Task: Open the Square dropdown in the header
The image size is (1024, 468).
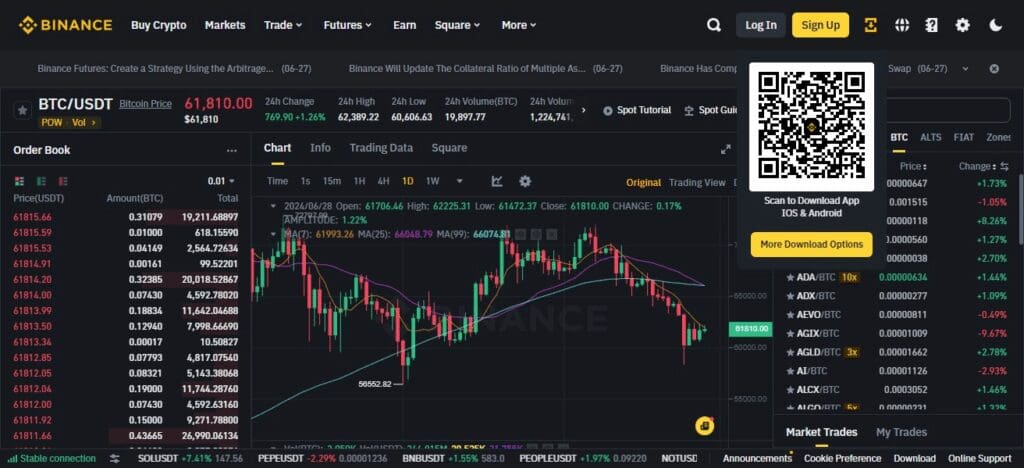Action: (x=457, y=25)
